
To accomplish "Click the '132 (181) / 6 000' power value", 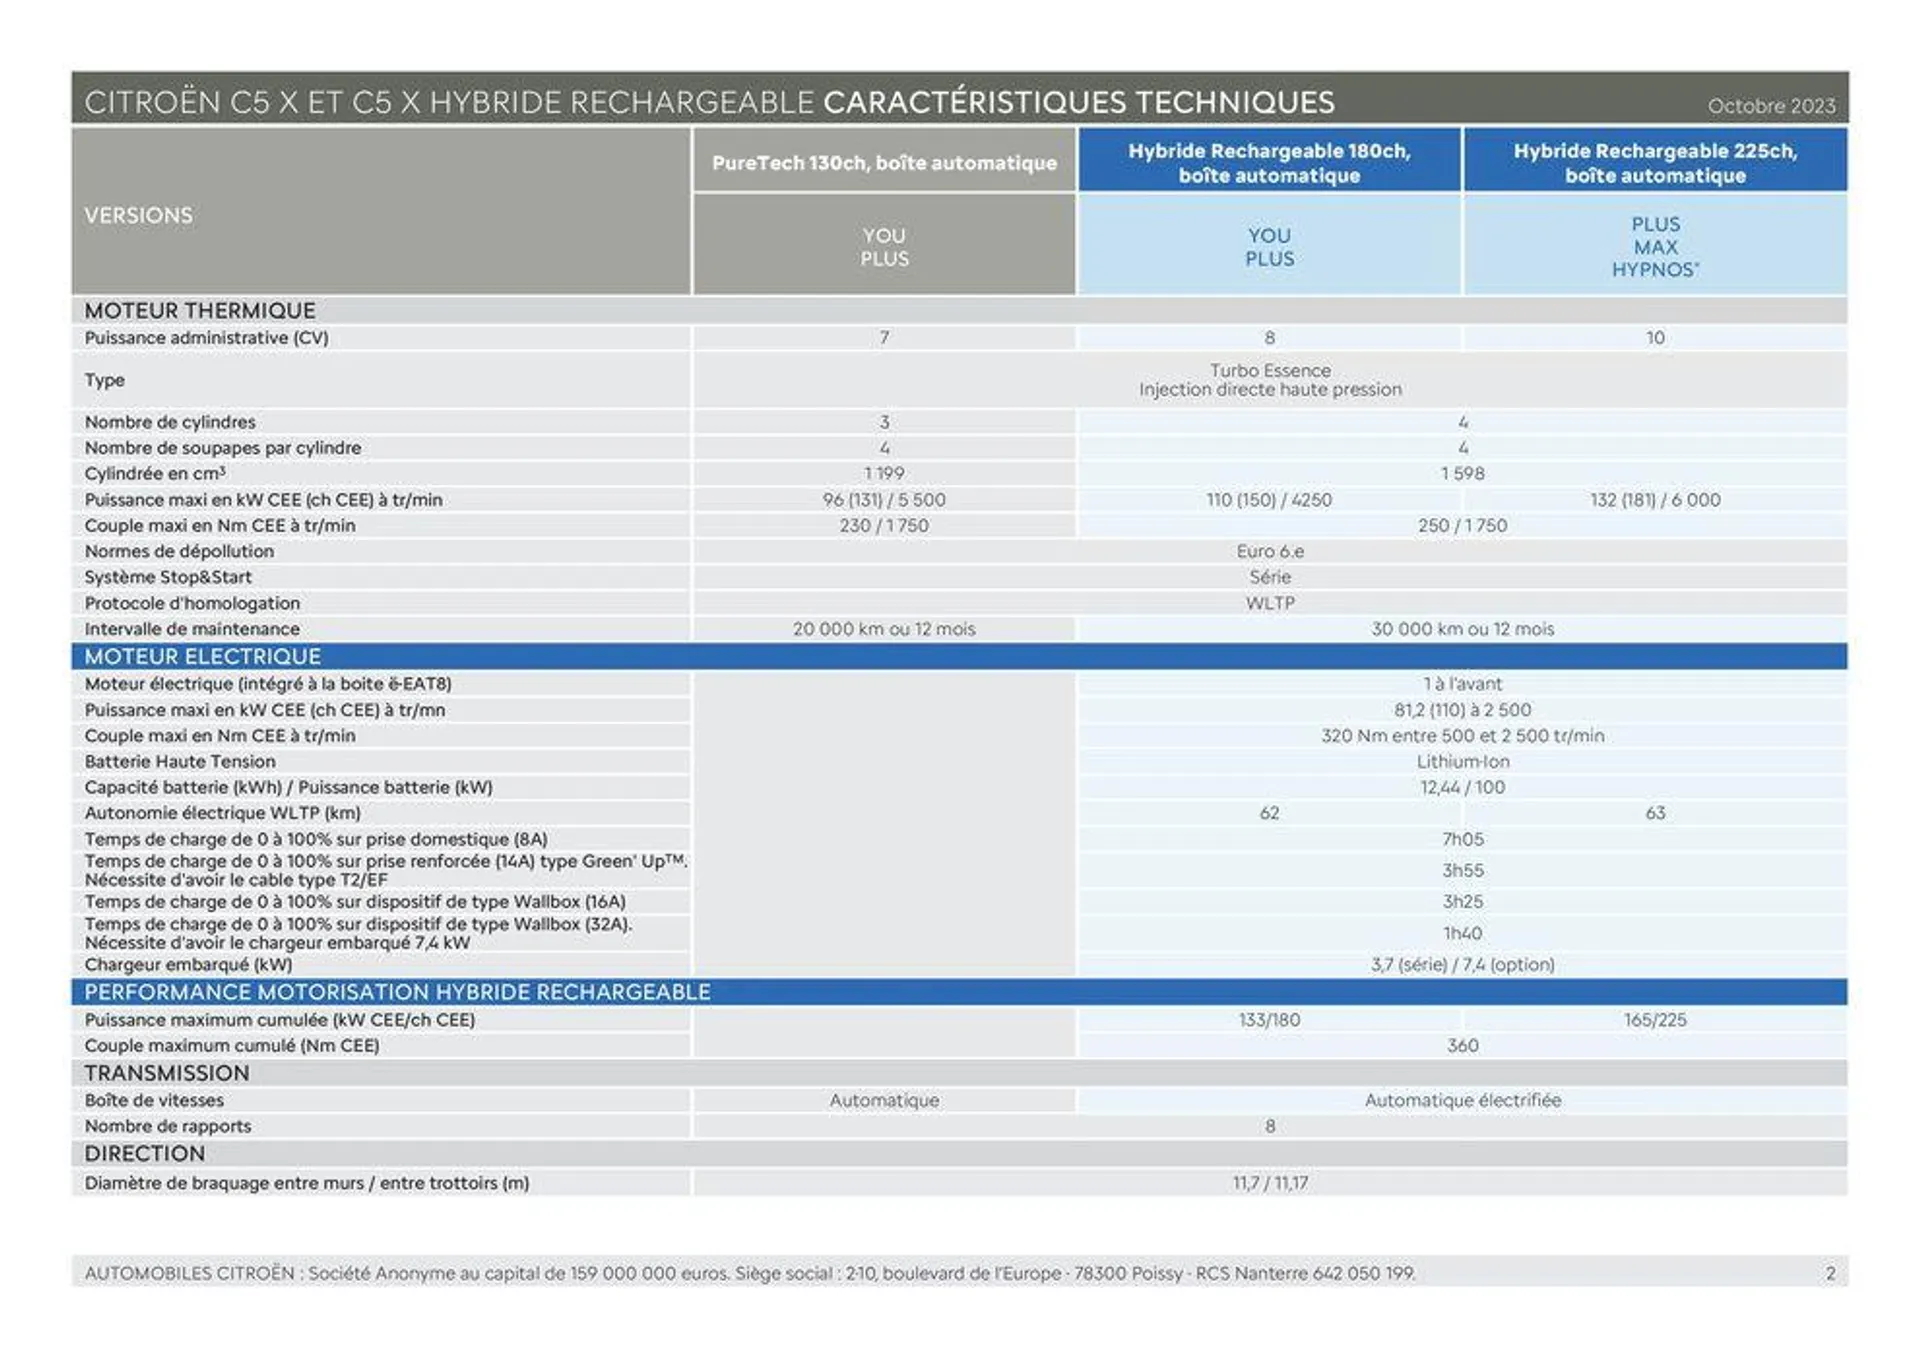I will pyautogui.click(x=1655, y=499).
